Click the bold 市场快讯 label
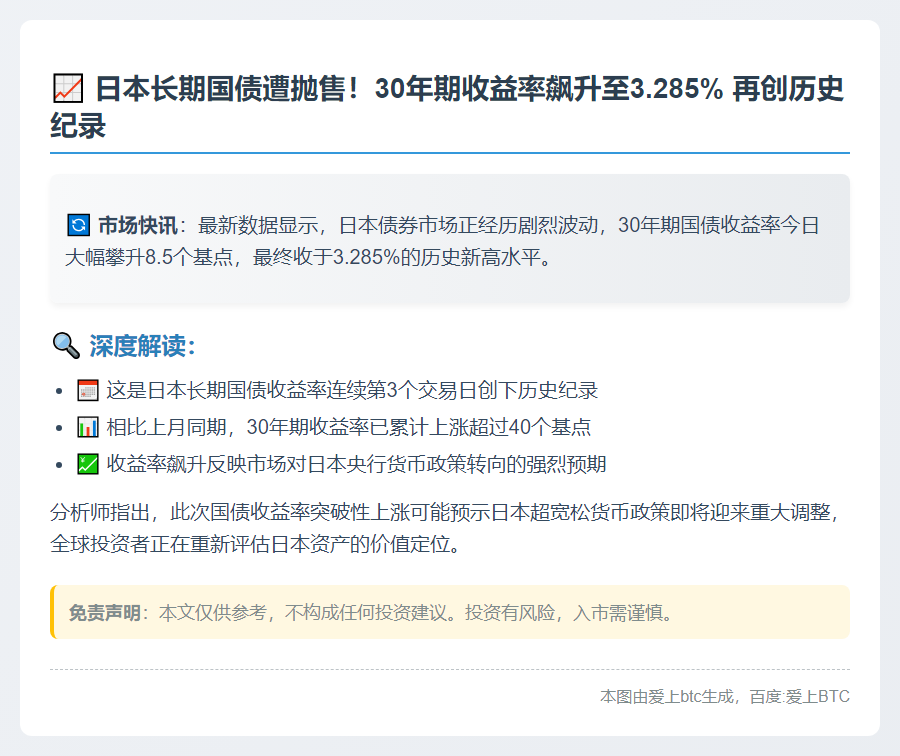This screenshot has width=900, height=756. click(x=137, y=224)
